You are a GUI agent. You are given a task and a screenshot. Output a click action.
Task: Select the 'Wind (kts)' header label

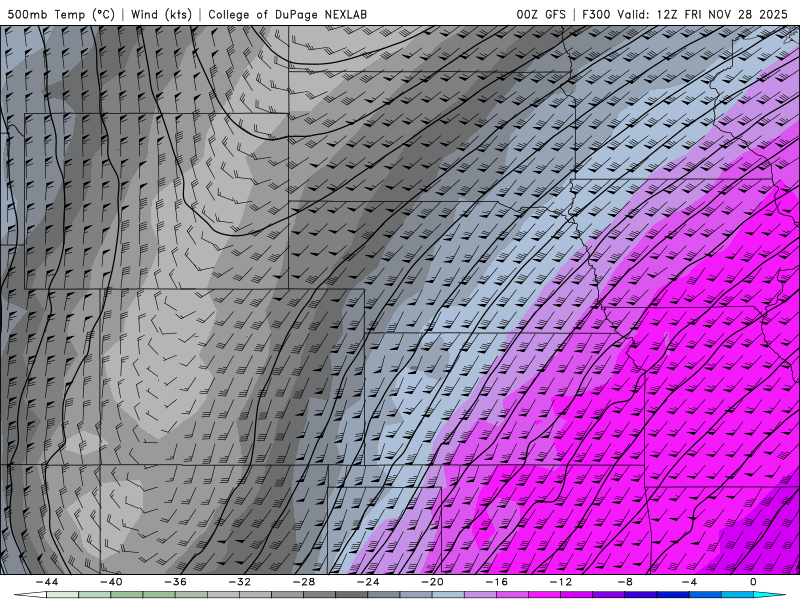point(162,14)
